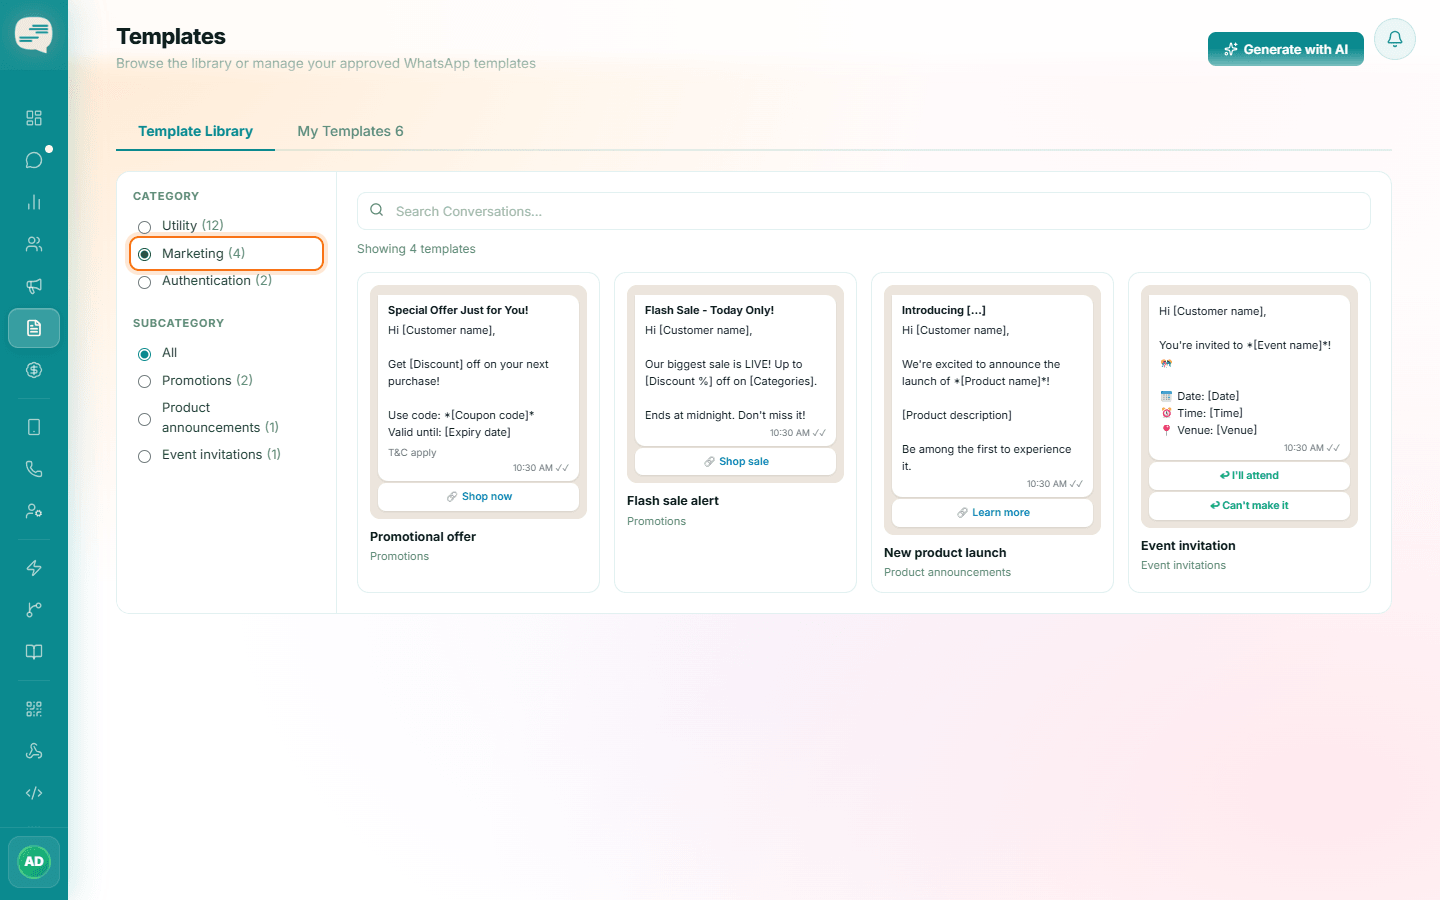
Task: Click the Generate with AI button
Action: 1286,49
